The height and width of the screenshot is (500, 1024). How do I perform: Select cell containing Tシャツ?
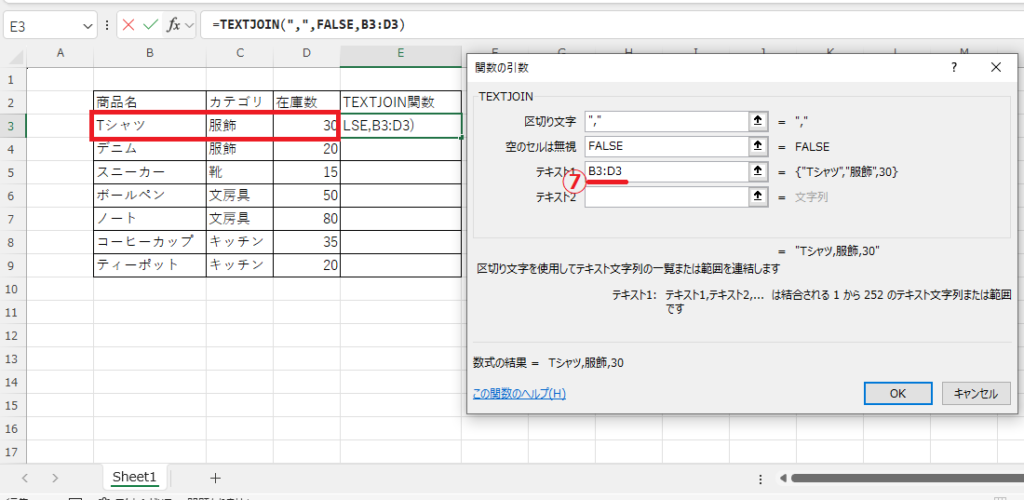click(150, 126)
